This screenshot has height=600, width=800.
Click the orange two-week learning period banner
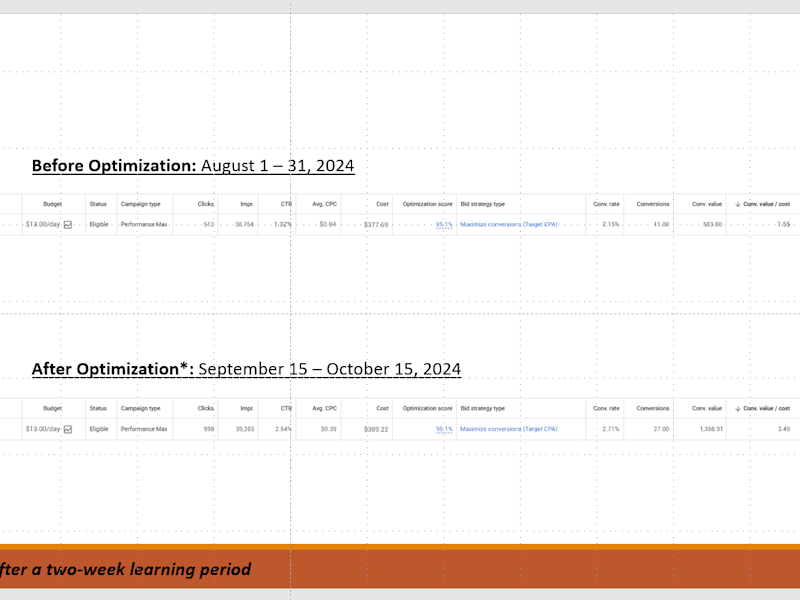pos(400,568)
